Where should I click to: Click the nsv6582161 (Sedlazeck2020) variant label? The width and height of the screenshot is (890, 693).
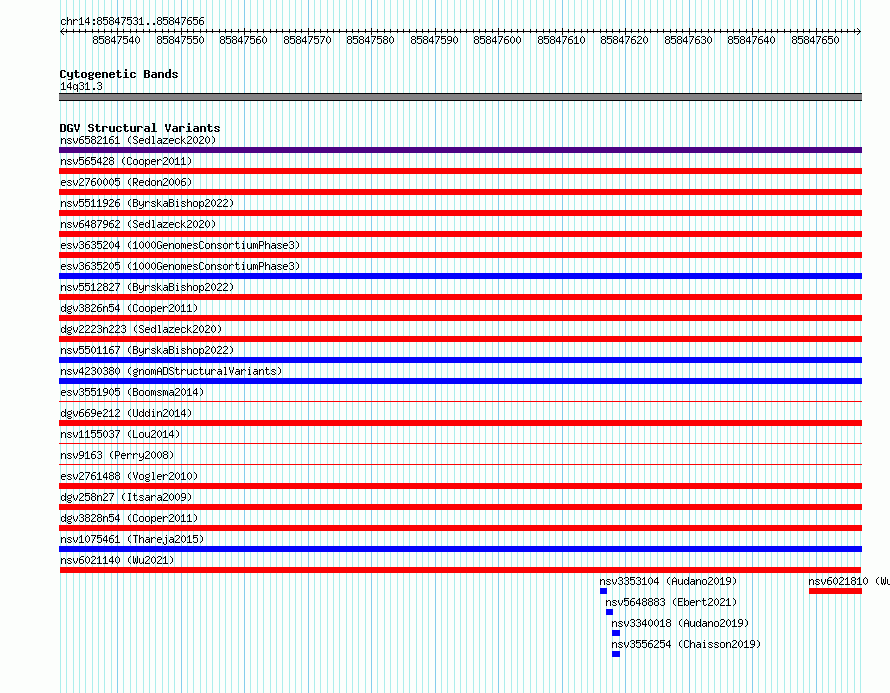pyautogui.click(x=138, y=140)
